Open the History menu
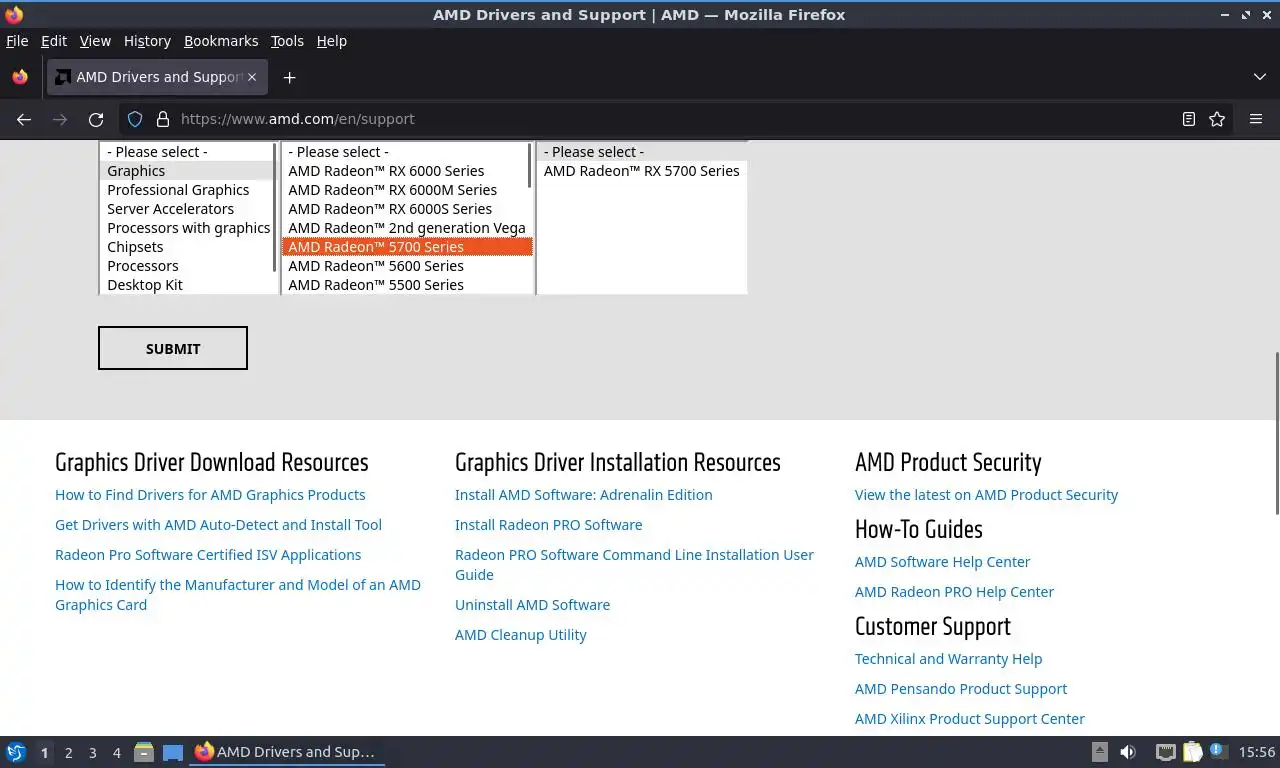The width and height of the screenshot is (1280, 768). coord(147,41)
